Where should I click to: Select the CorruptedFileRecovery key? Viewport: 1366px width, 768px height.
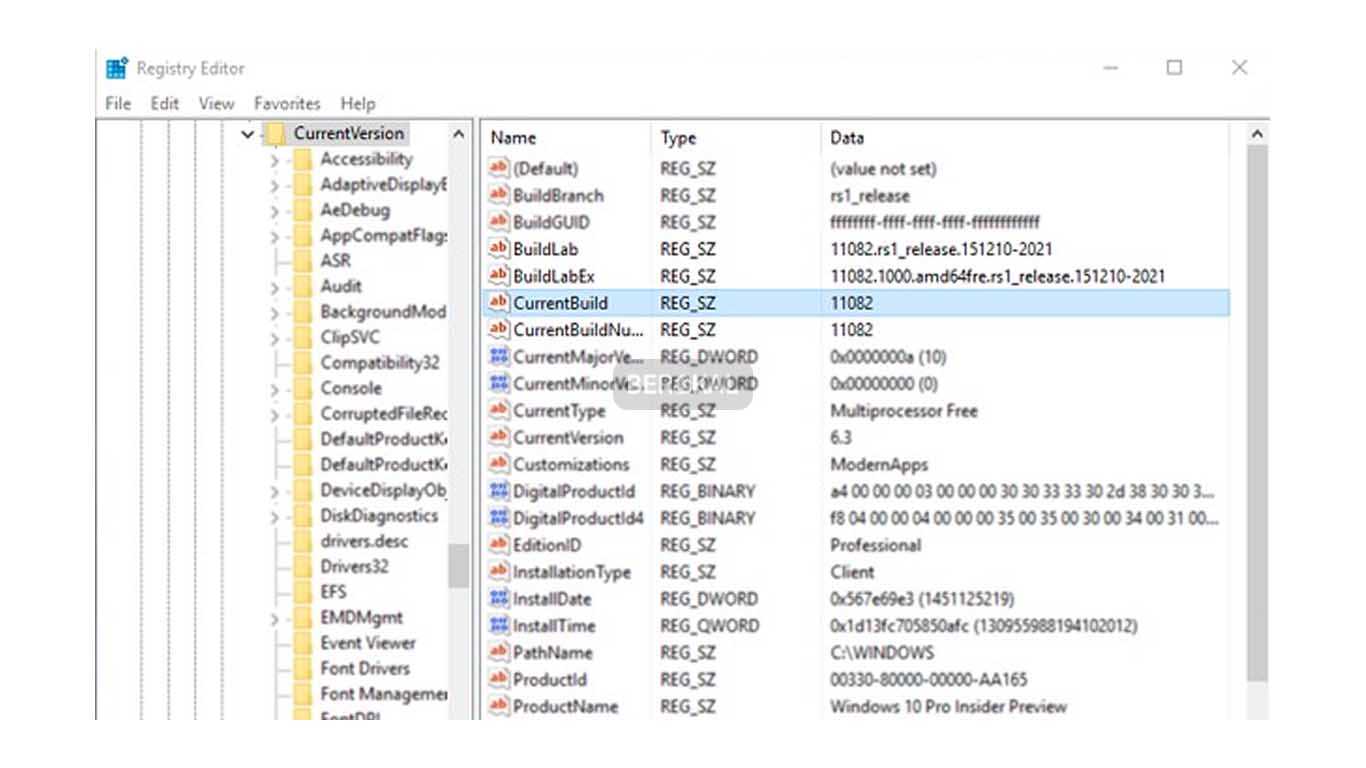click(x=383, y=414)
